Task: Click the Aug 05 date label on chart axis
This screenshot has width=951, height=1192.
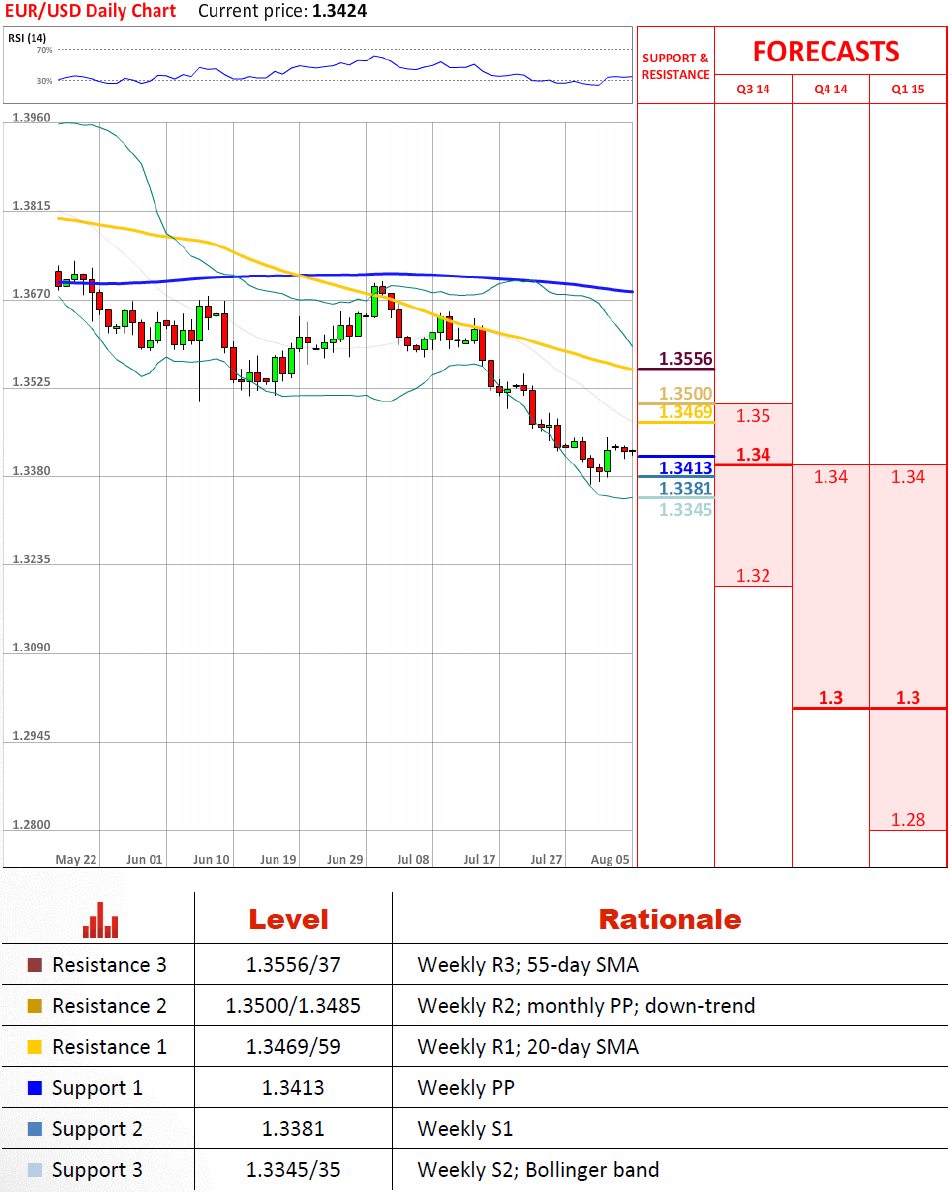Action: (x=609, y=859)
